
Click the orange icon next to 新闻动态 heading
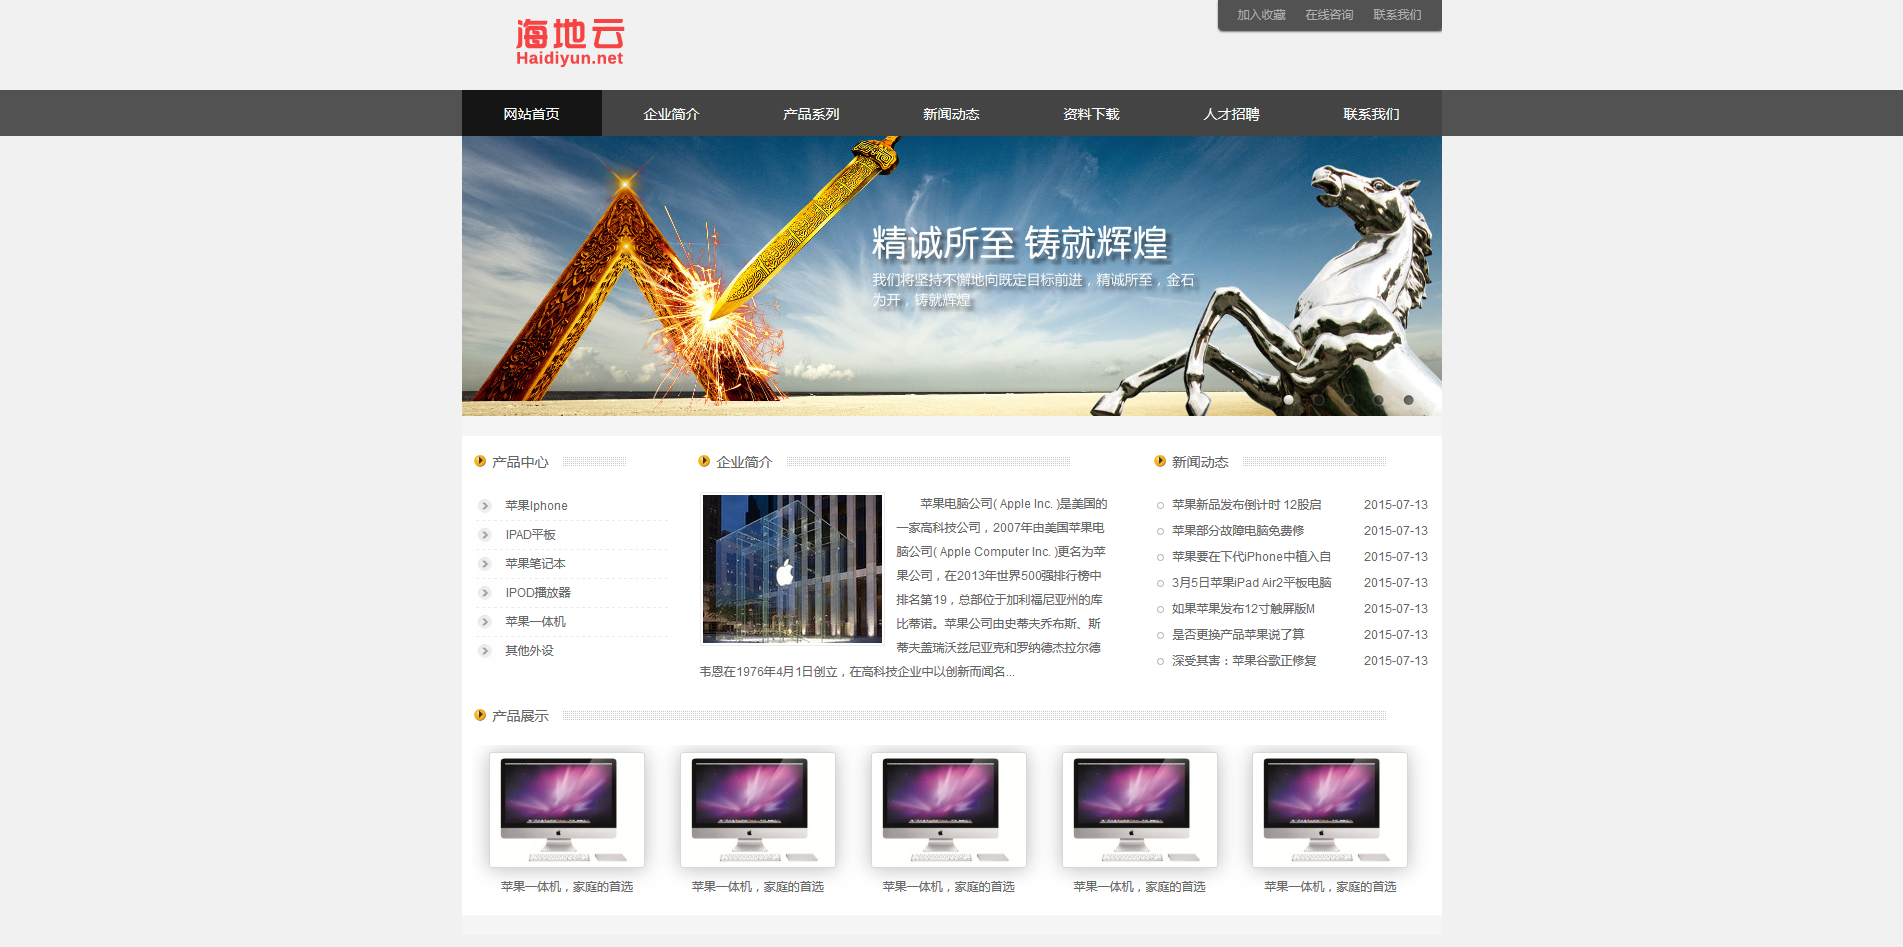click(x=1160, y=461)
